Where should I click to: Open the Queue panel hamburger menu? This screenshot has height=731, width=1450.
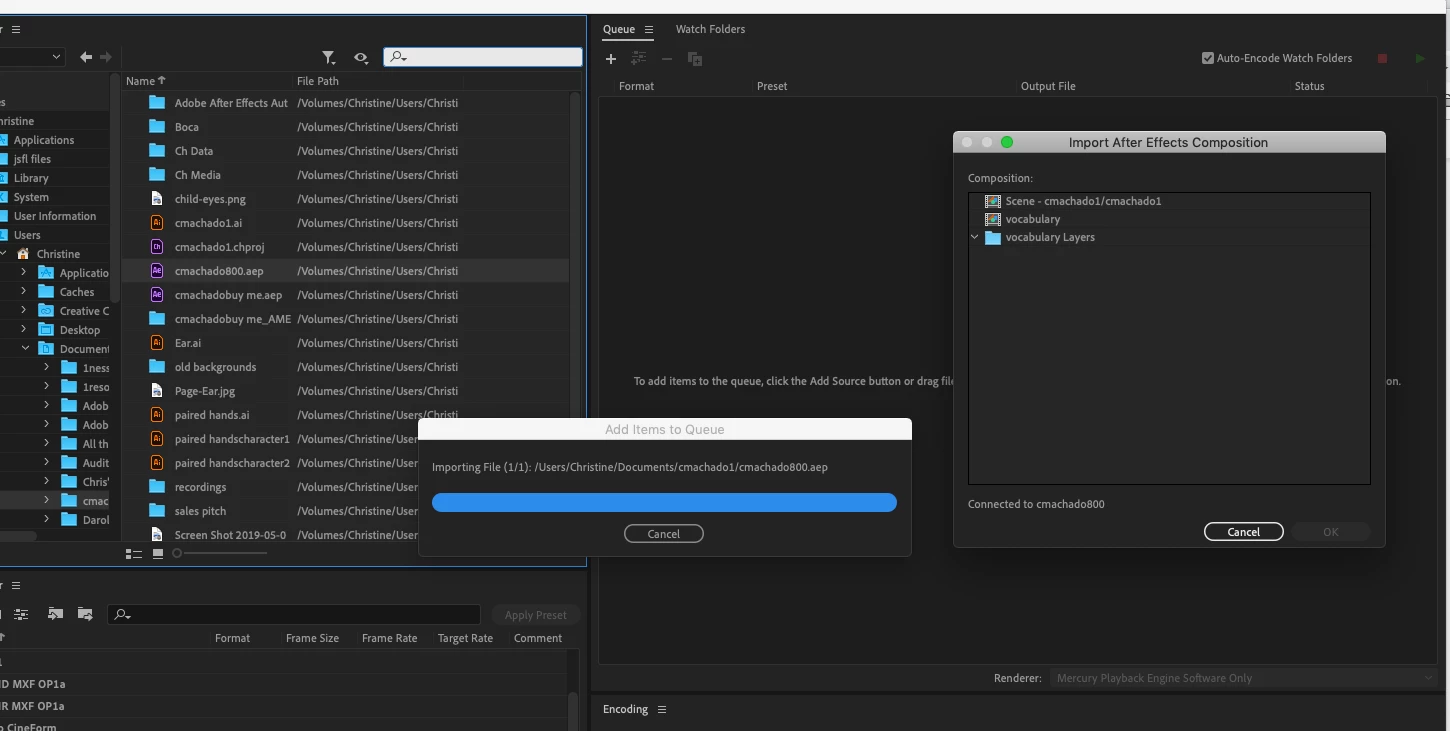[x=649, y=30]
